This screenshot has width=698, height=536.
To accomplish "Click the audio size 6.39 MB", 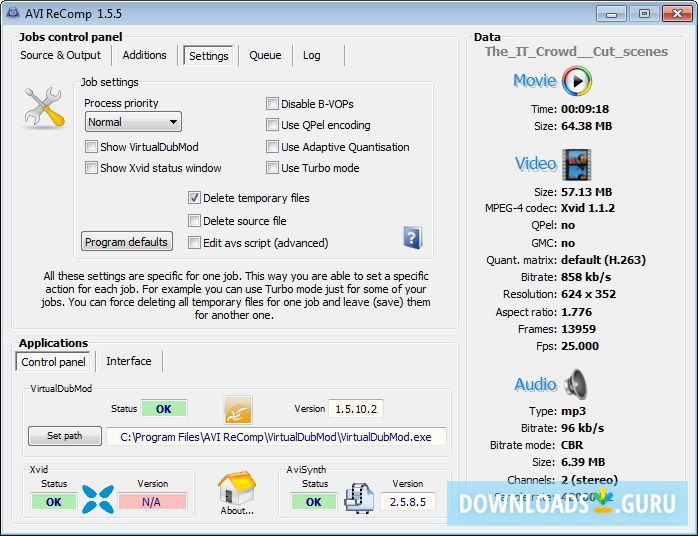I will point(583,462).
